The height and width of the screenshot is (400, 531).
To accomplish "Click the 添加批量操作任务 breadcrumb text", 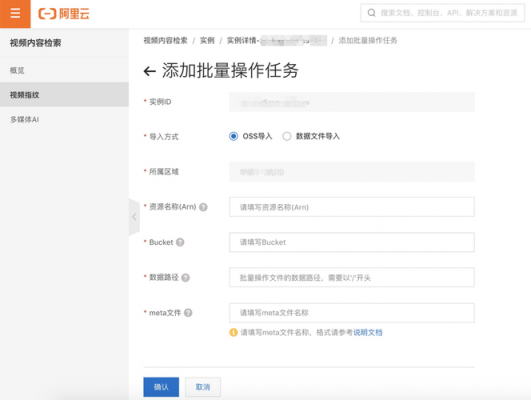I will click(368, 41).
